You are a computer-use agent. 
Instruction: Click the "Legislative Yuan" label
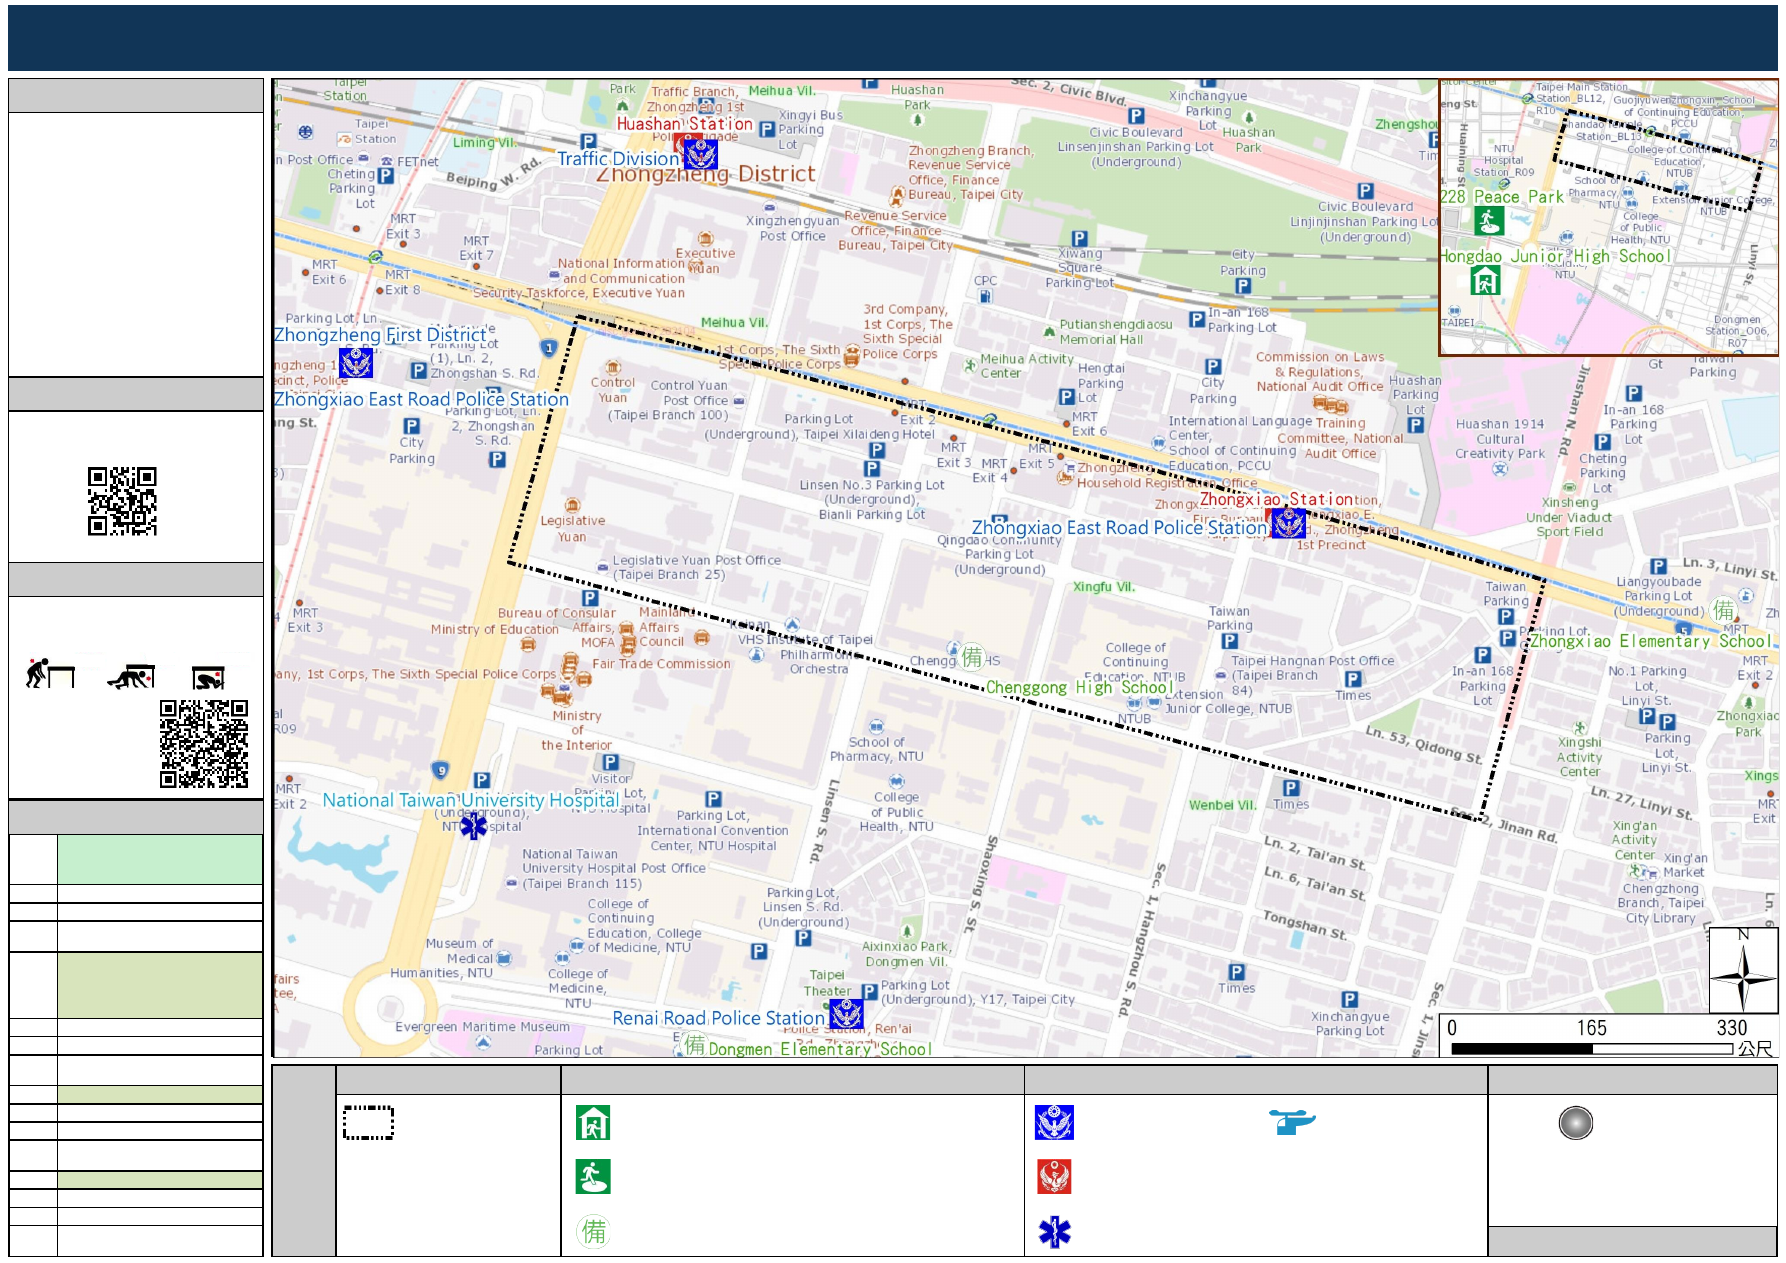click(x=573, y=529)
